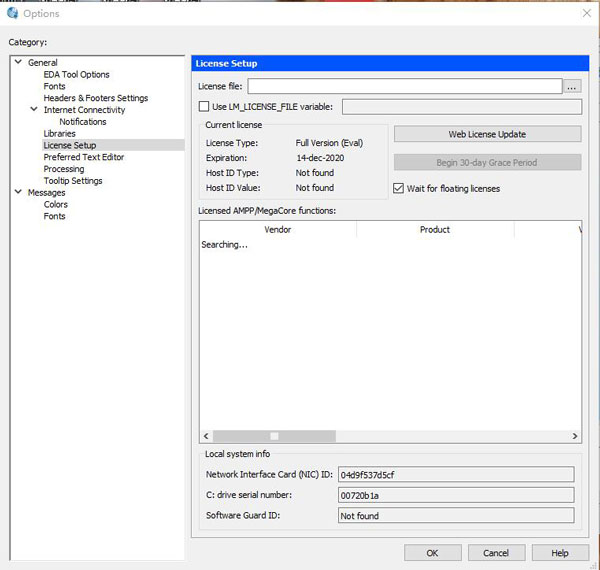Collapse the Messages category tree node
600x570 pixels.
(x=18, y=193)
